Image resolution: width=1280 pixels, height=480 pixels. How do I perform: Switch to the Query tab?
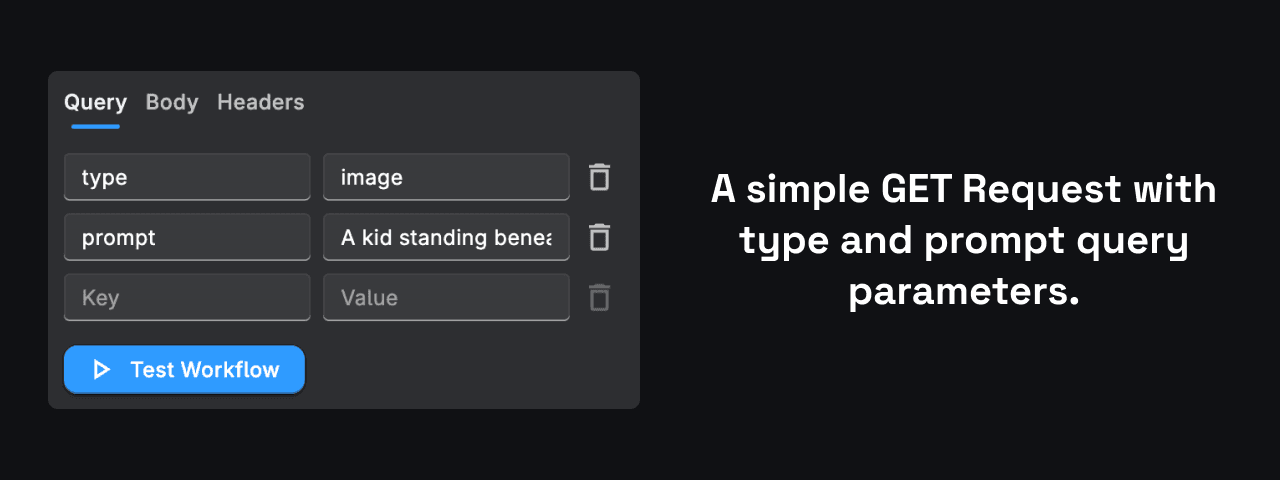pyautogui.click(x=95, y=102)
